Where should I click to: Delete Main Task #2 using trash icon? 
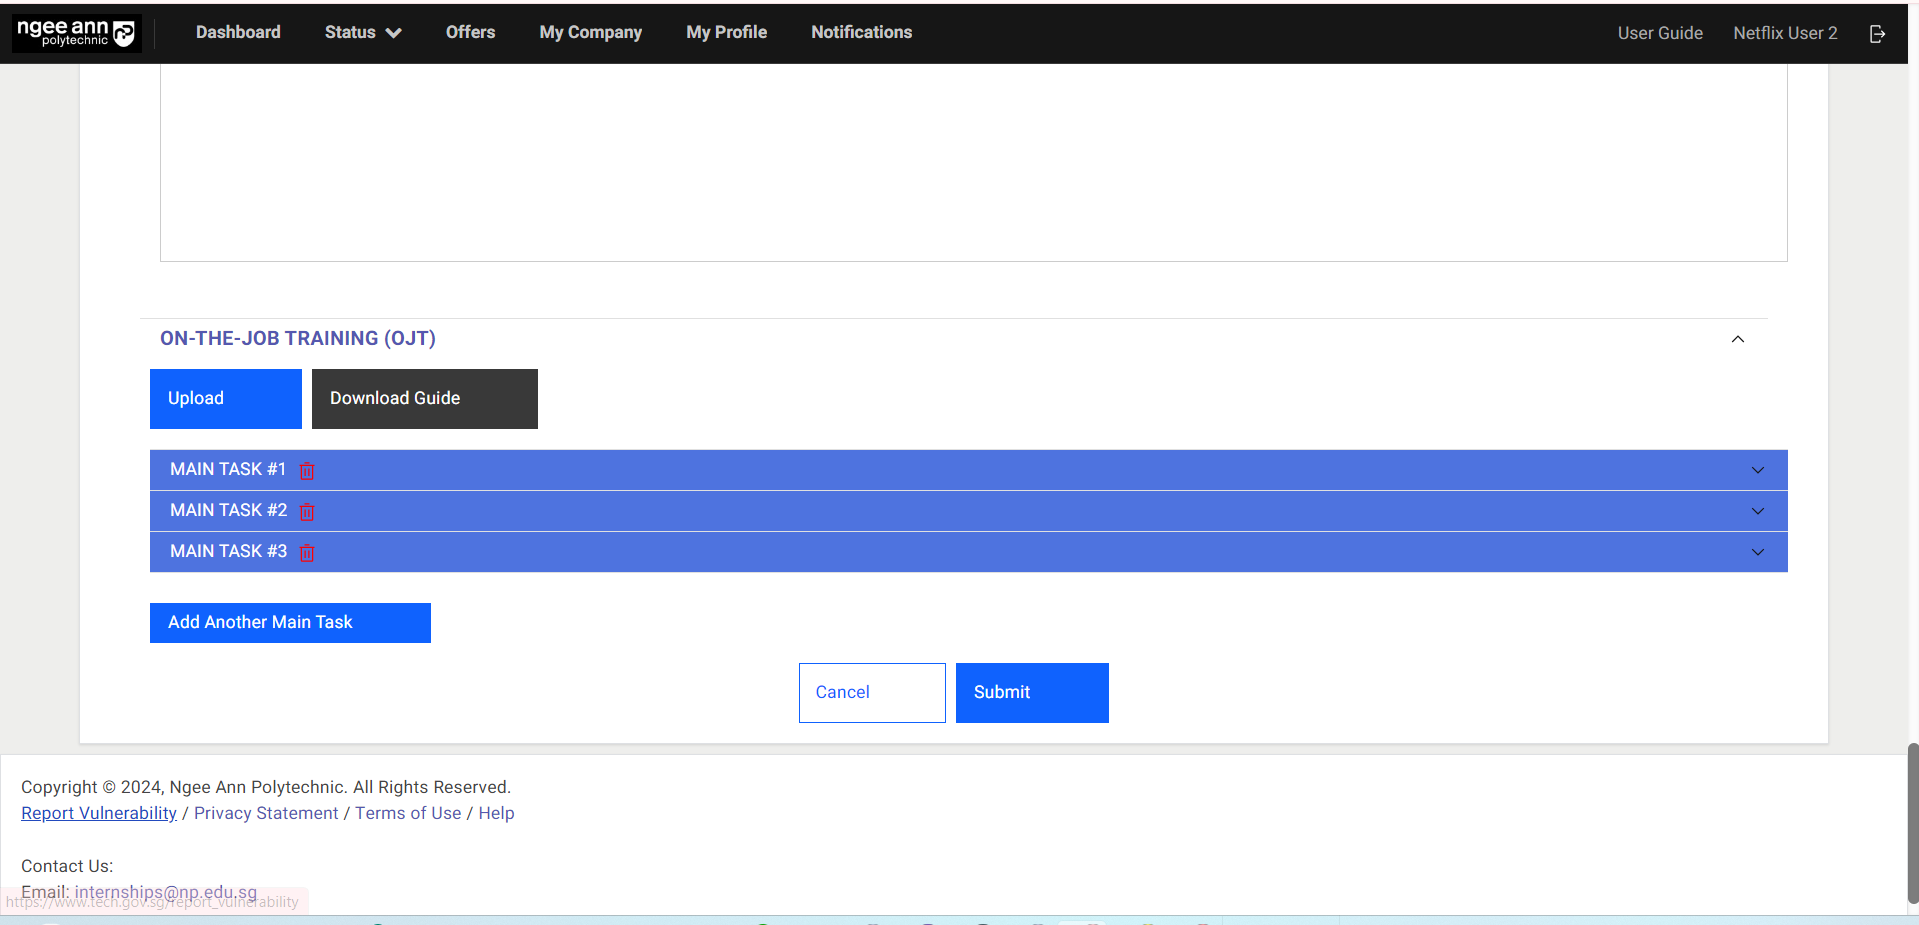[x=307, y=512]
